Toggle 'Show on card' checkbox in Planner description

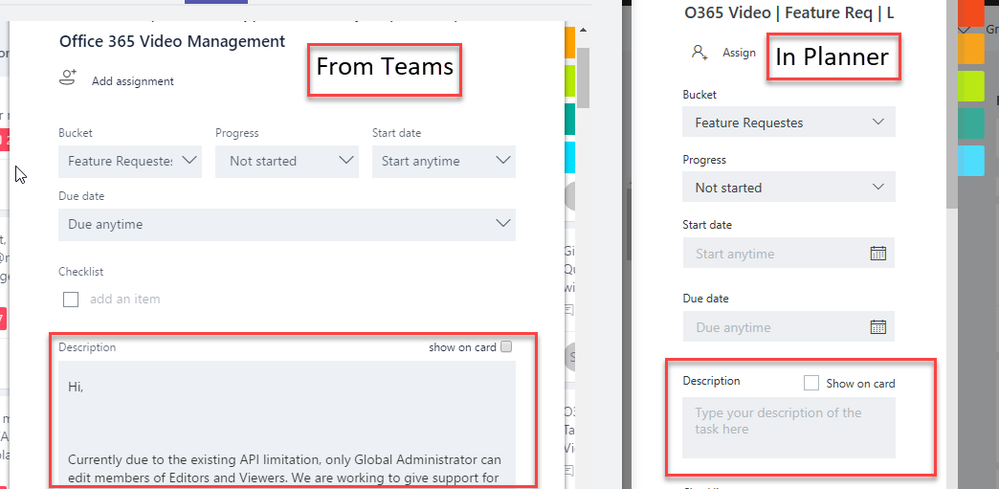tap(811, 383)
